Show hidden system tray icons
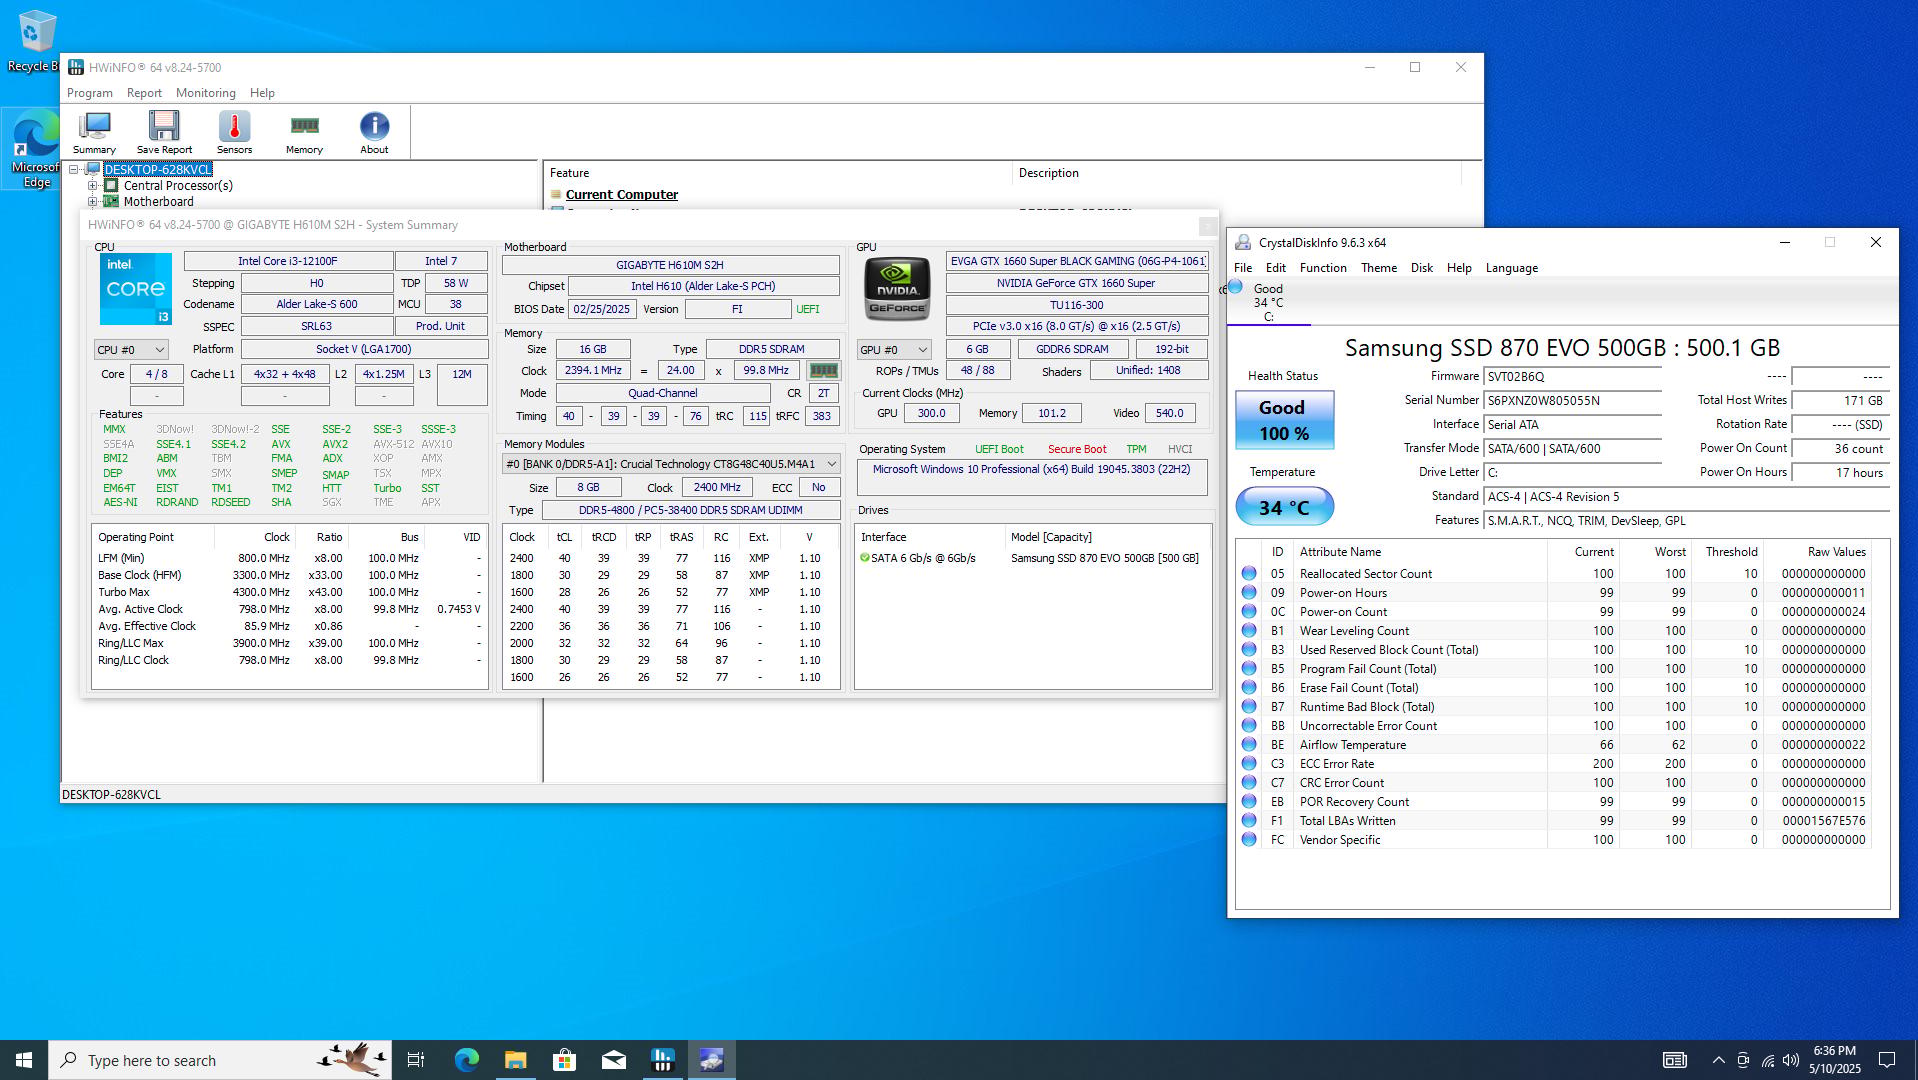 pyautogui.click(x=1718, y=1060)
